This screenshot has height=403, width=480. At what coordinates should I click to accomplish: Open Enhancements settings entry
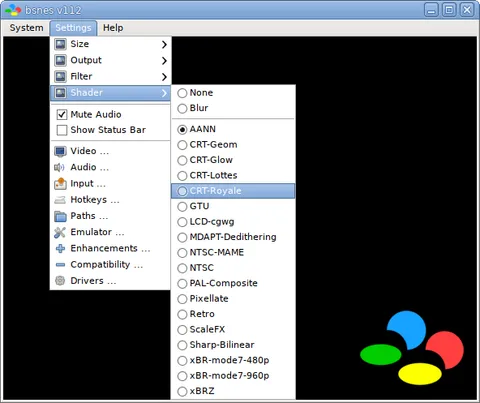pos(110,249)
